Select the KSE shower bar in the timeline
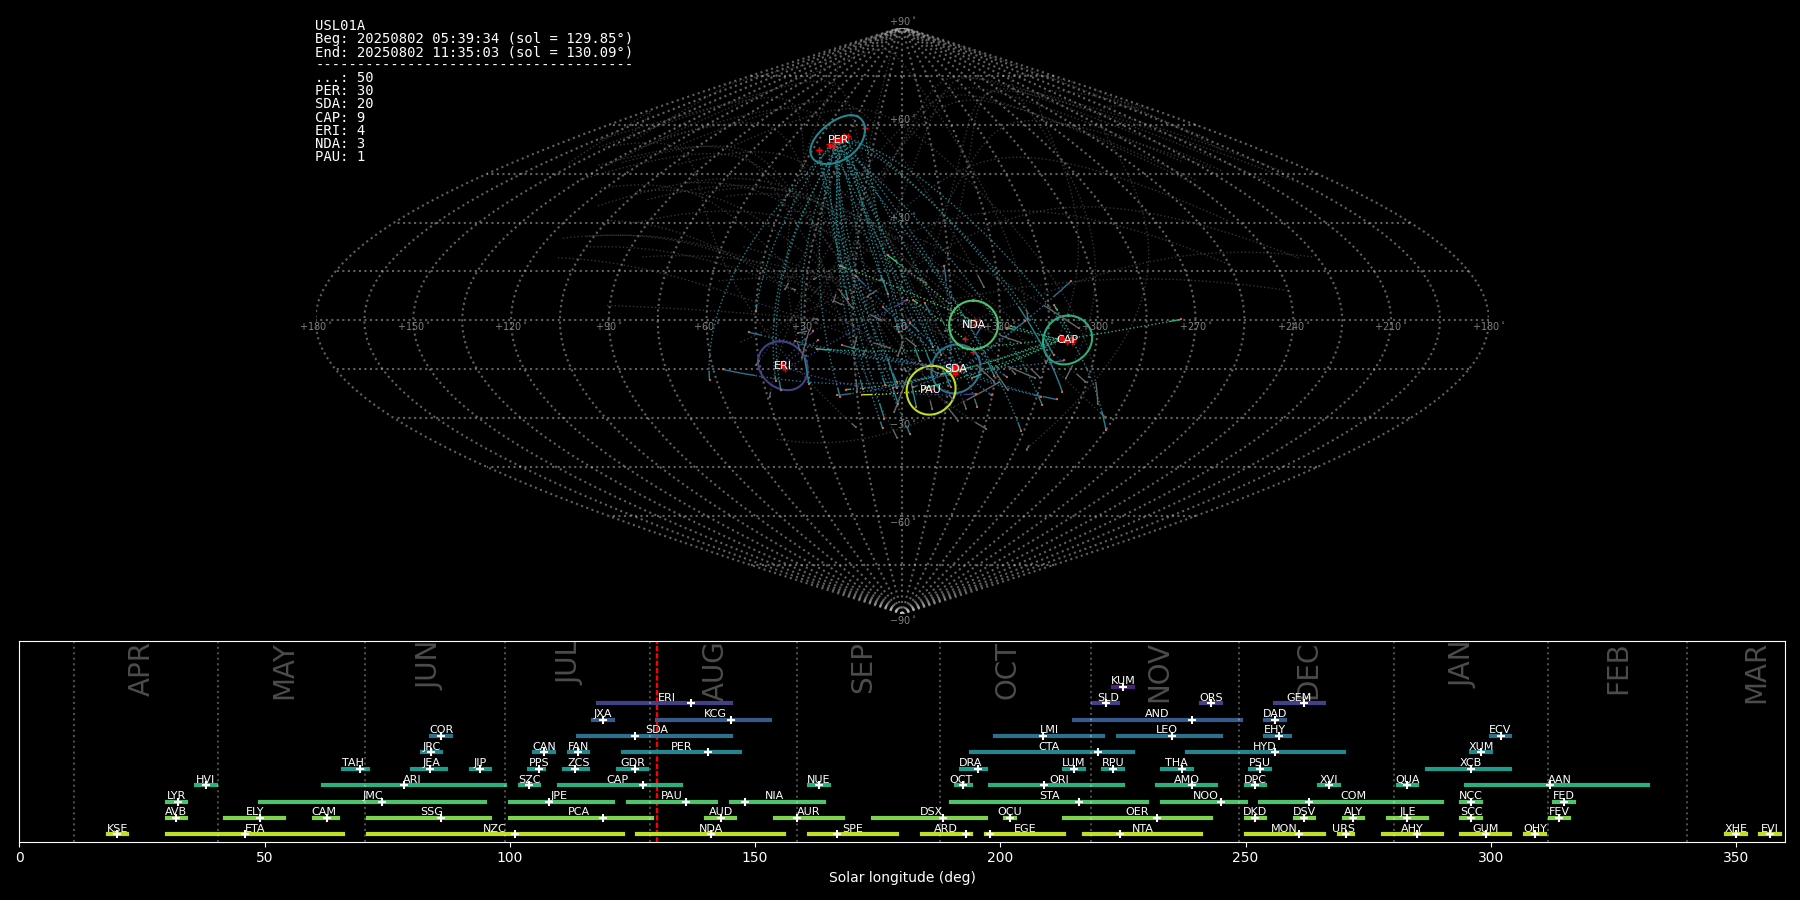The width and height of the screenshot is (1800, 900). coord(117,834)
